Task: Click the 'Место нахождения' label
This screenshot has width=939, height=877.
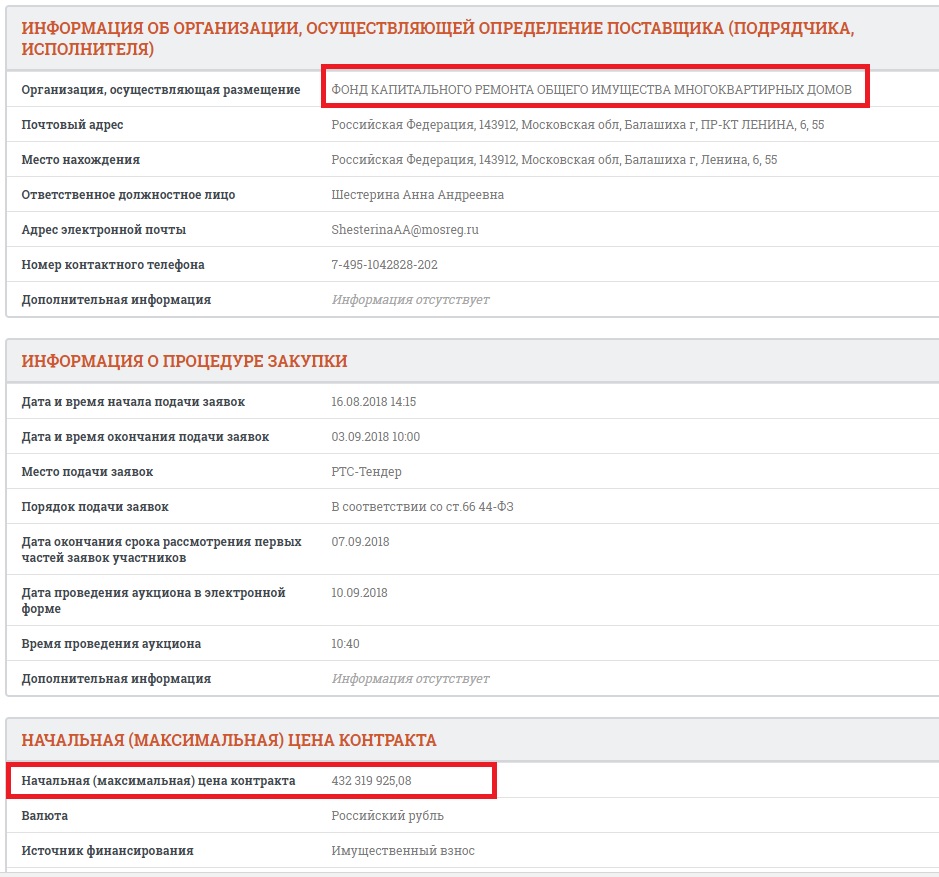Action: click(x=81, y=160)
